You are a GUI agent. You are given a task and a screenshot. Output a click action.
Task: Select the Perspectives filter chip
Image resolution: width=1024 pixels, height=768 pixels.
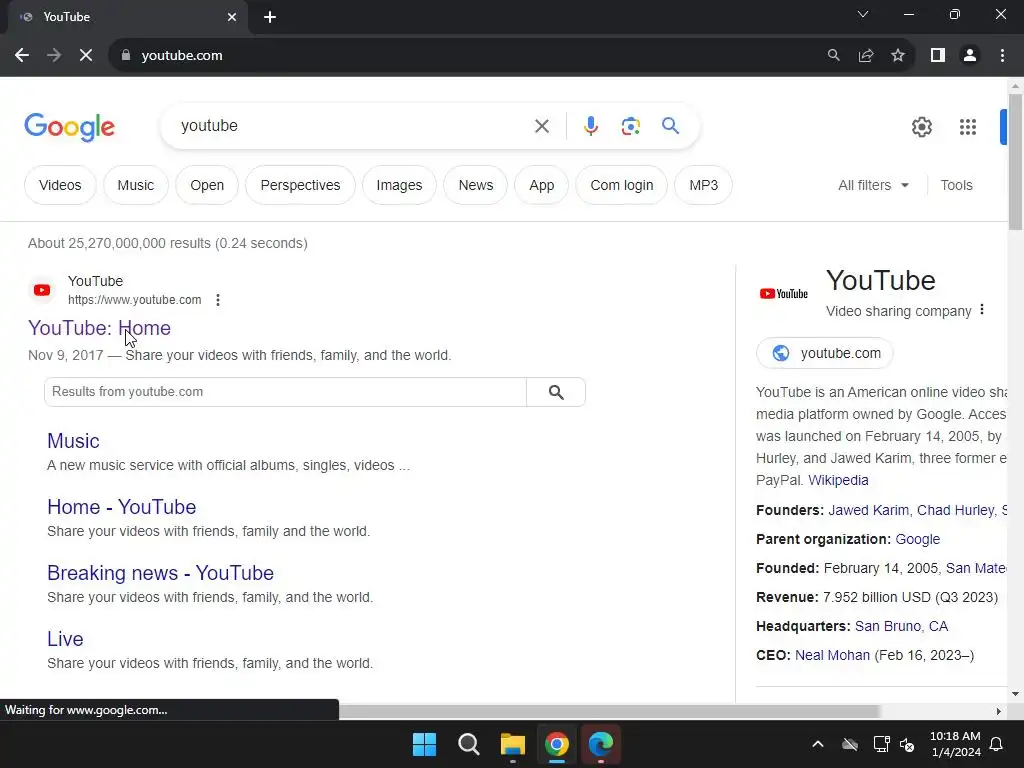point(300,185)
